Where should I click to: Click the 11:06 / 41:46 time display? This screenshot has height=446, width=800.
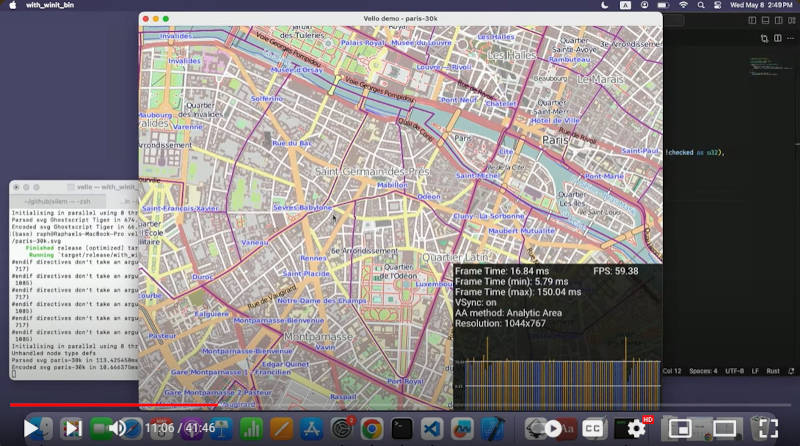pos(180,428)
